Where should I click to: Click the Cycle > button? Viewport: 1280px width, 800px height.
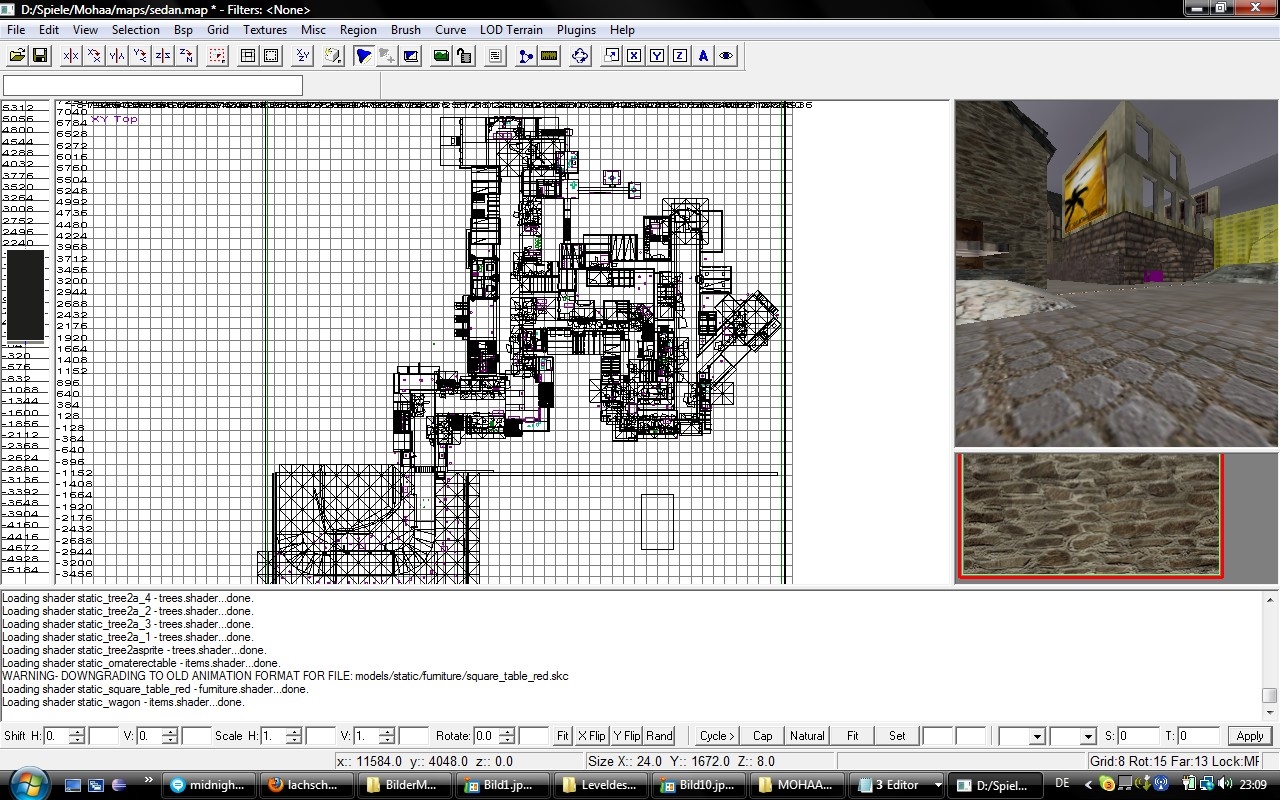pos(717,736)
